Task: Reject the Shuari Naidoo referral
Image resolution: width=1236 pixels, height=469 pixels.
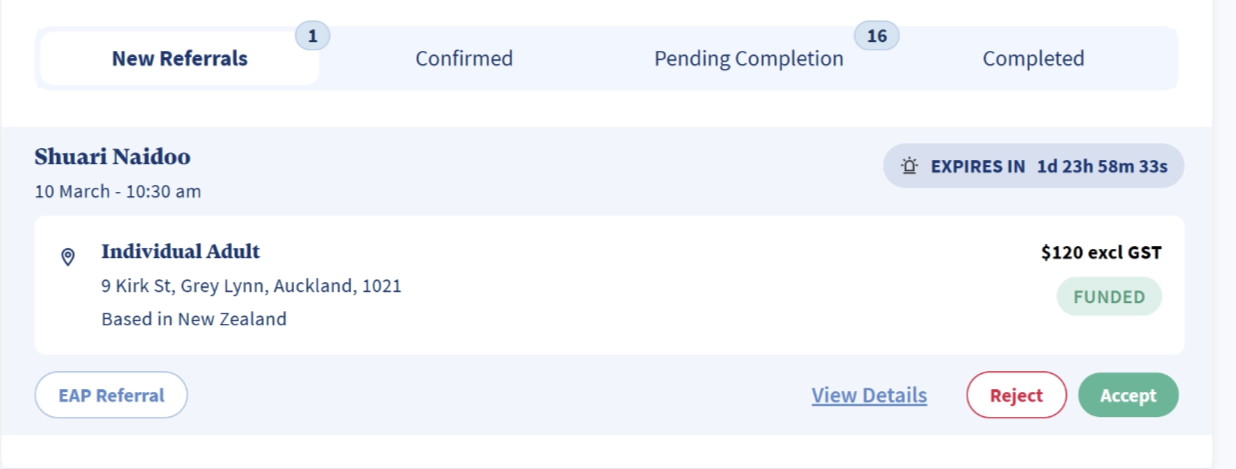Action: (1016, 395)
